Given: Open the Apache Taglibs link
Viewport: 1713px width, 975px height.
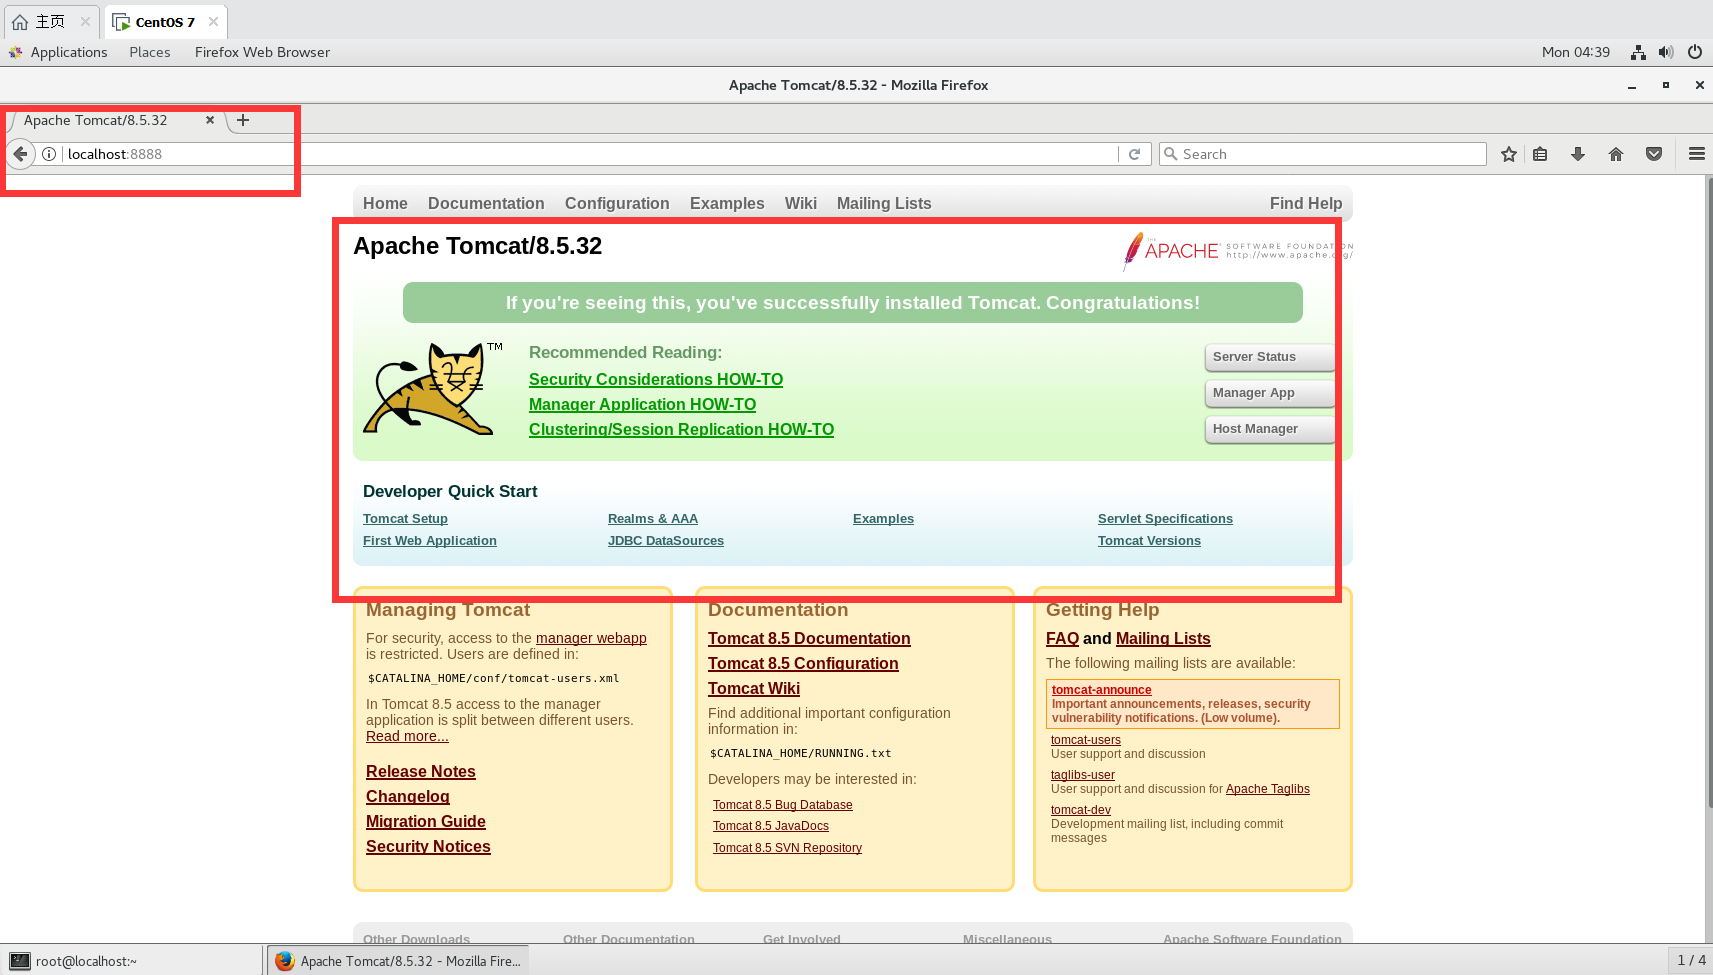Looking at the screenshot, I should (x=1268, y=789).
